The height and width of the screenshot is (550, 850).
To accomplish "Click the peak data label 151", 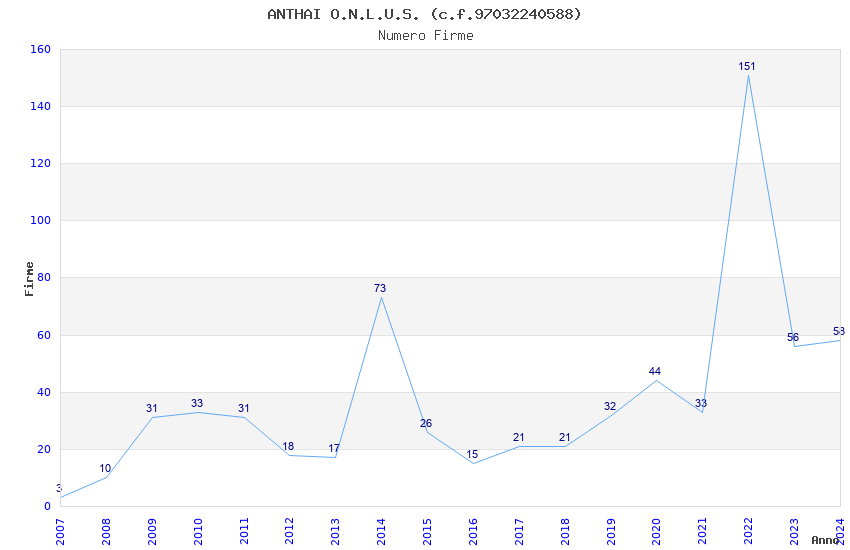I will coord(746,67).
